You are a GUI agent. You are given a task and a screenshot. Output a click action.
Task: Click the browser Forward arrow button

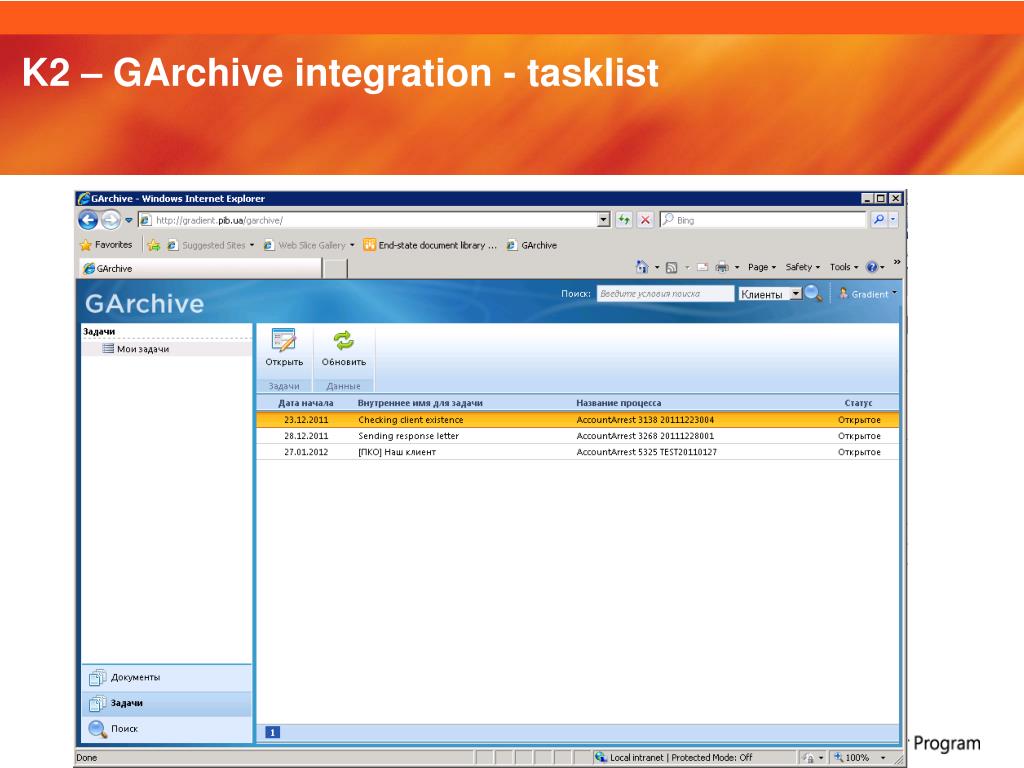[110, 220]
